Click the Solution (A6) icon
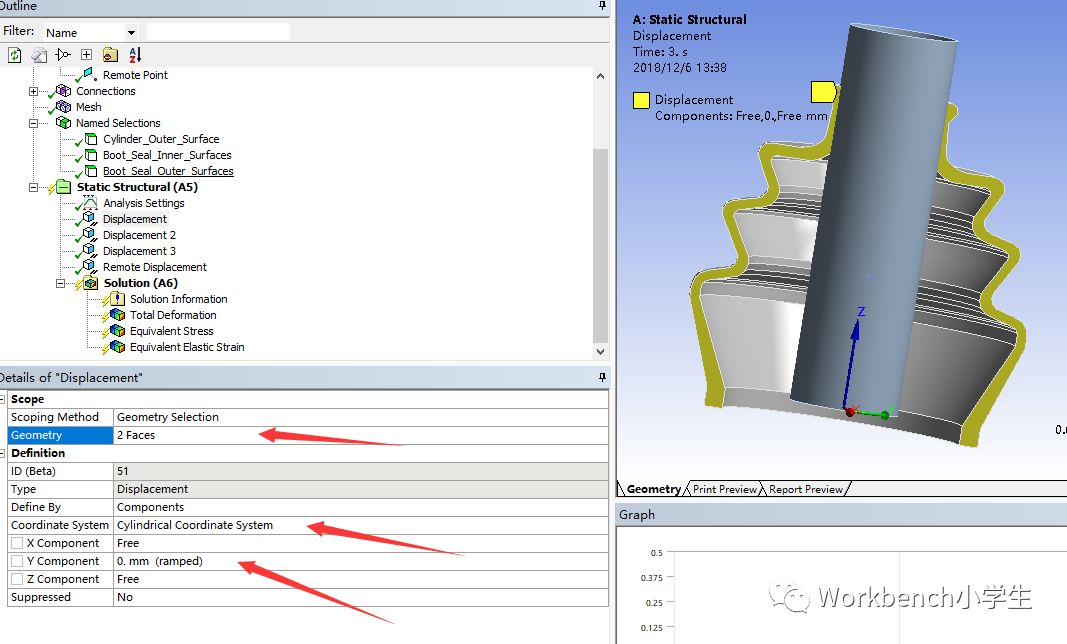Image resolution: width=1067 pixels, height=644 pixels. (x=91, y=283)
